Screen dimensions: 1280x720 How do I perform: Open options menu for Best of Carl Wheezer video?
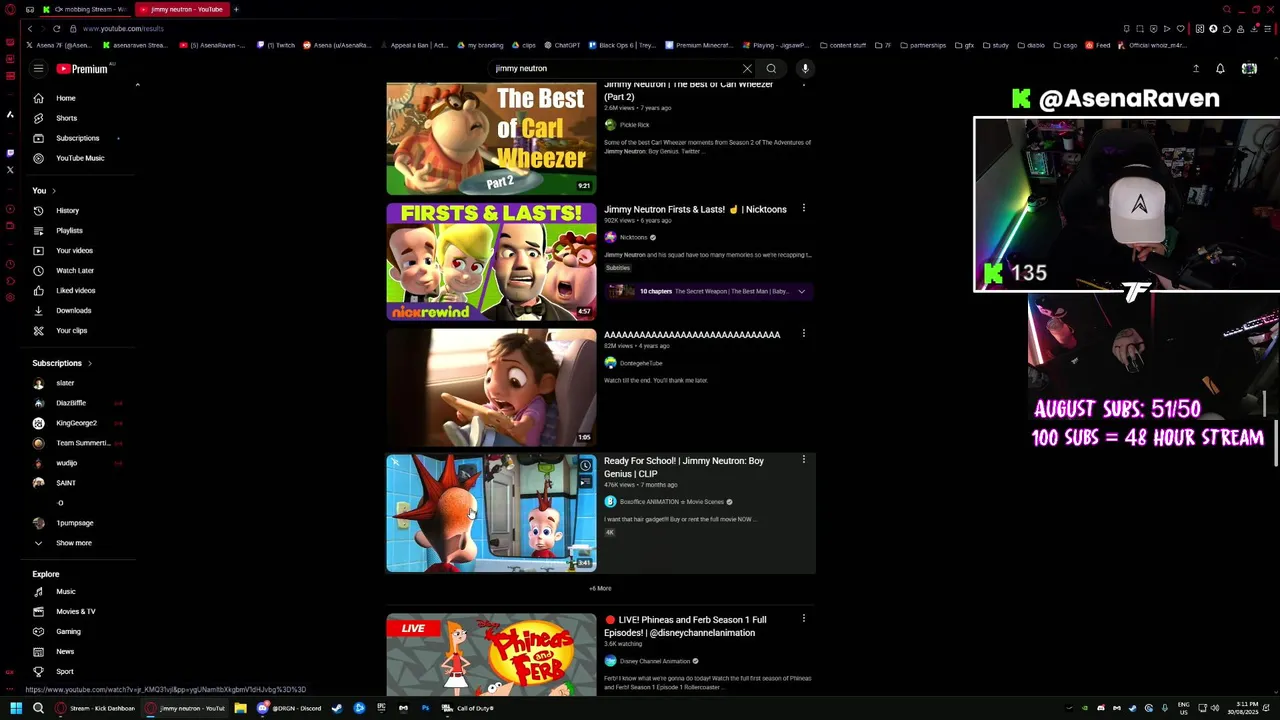click(x=804, y=84)
